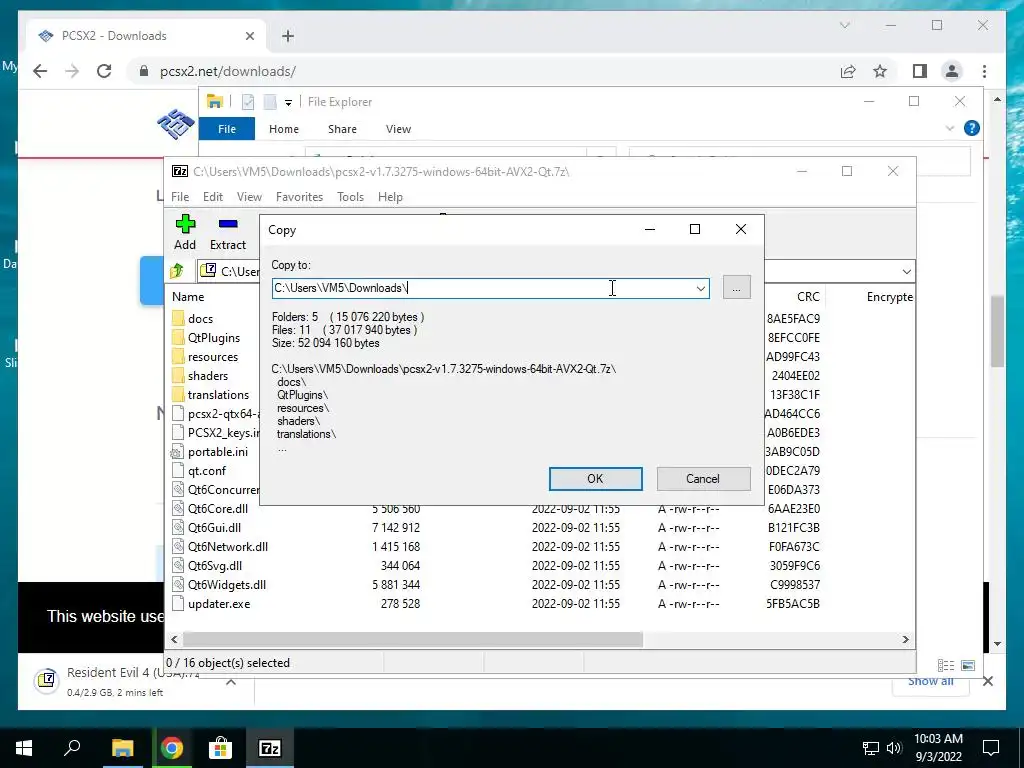Click File Explorer help question mark icon

(x=972, y=128)
